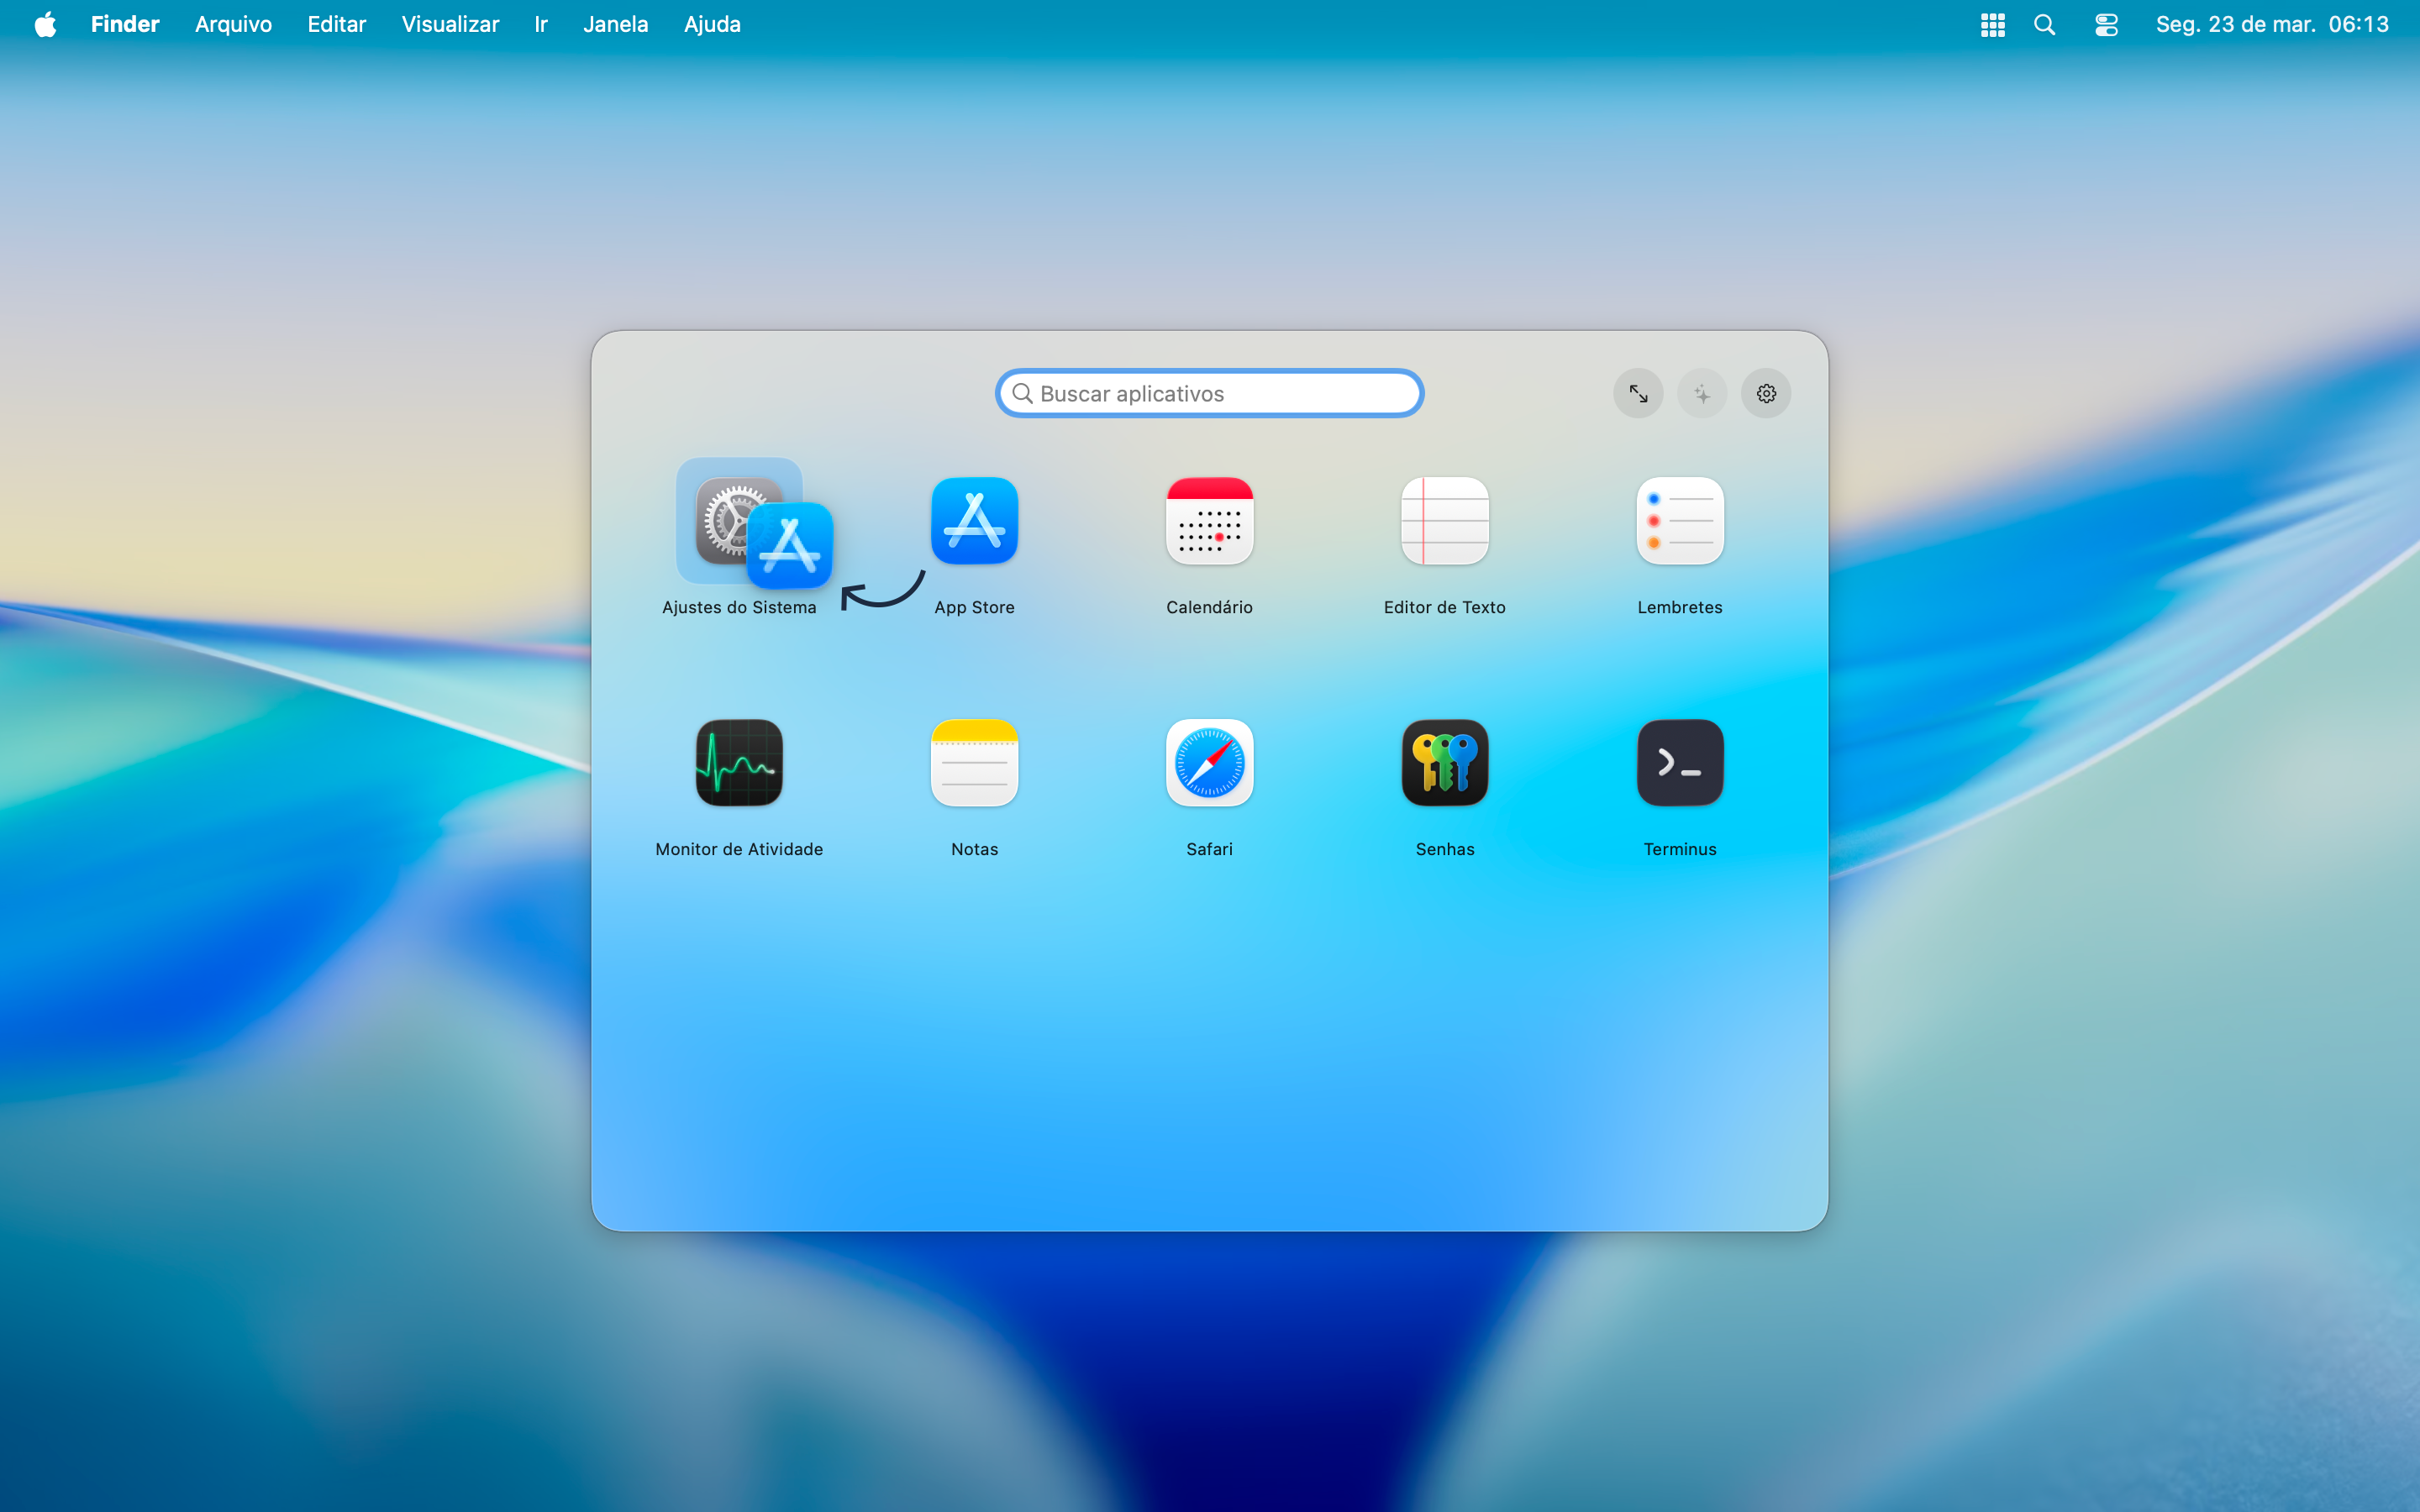Click the sparkle suggestions control

1701,393
